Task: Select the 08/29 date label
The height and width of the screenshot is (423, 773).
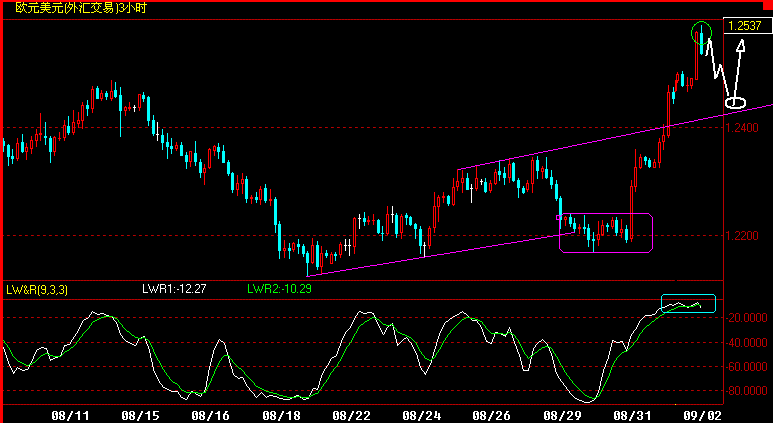Action: point(562,415)
